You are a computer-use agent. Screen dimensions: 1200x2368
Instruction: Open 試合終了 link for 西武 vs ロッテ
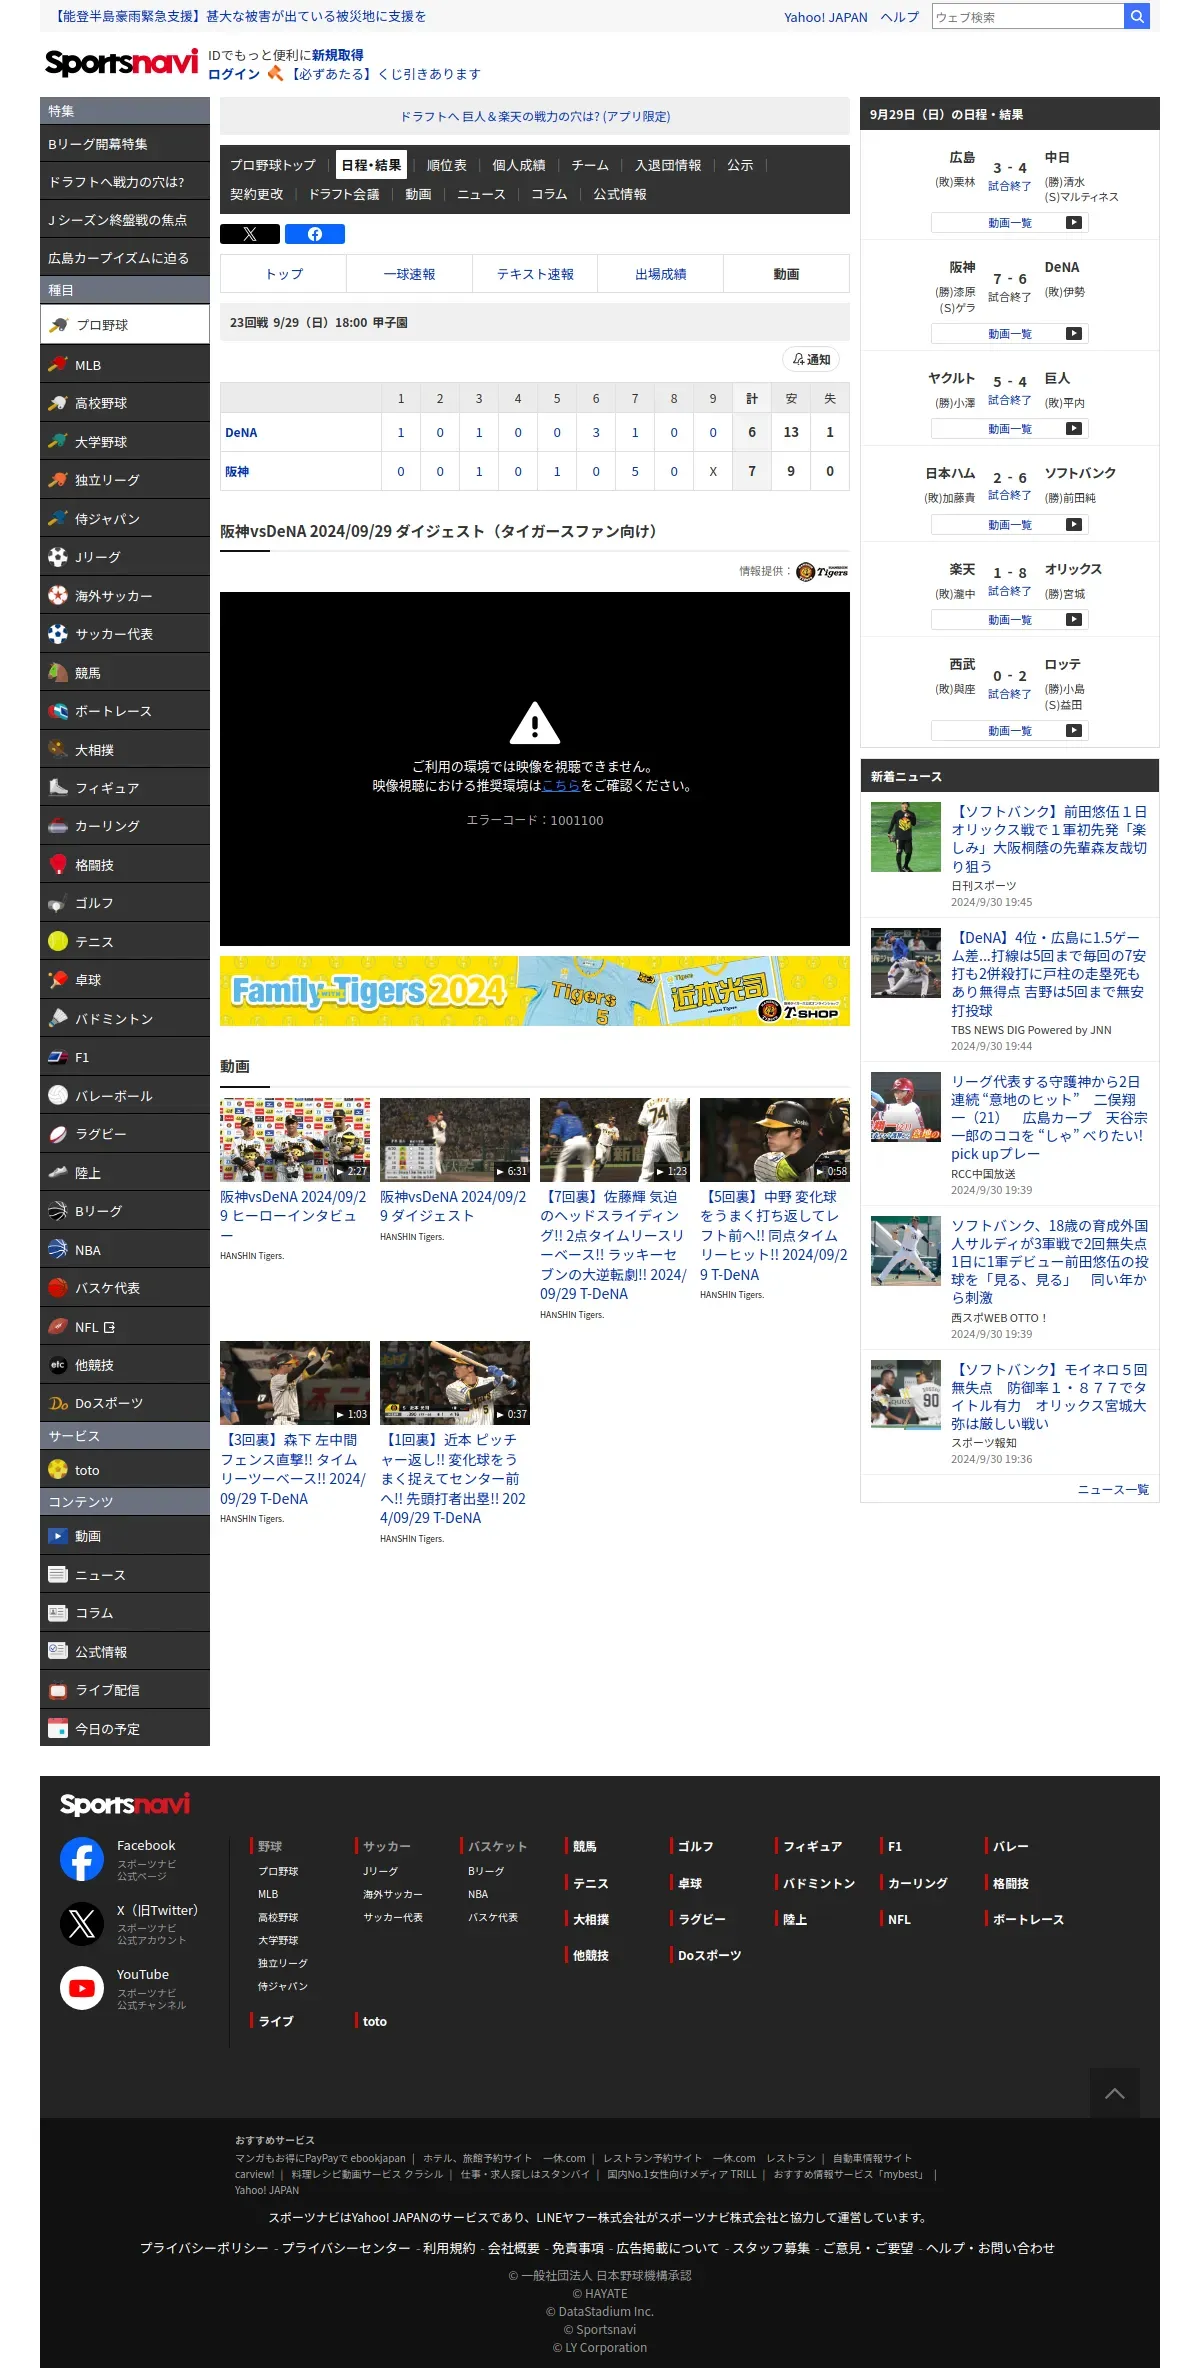click(1010, 694)
